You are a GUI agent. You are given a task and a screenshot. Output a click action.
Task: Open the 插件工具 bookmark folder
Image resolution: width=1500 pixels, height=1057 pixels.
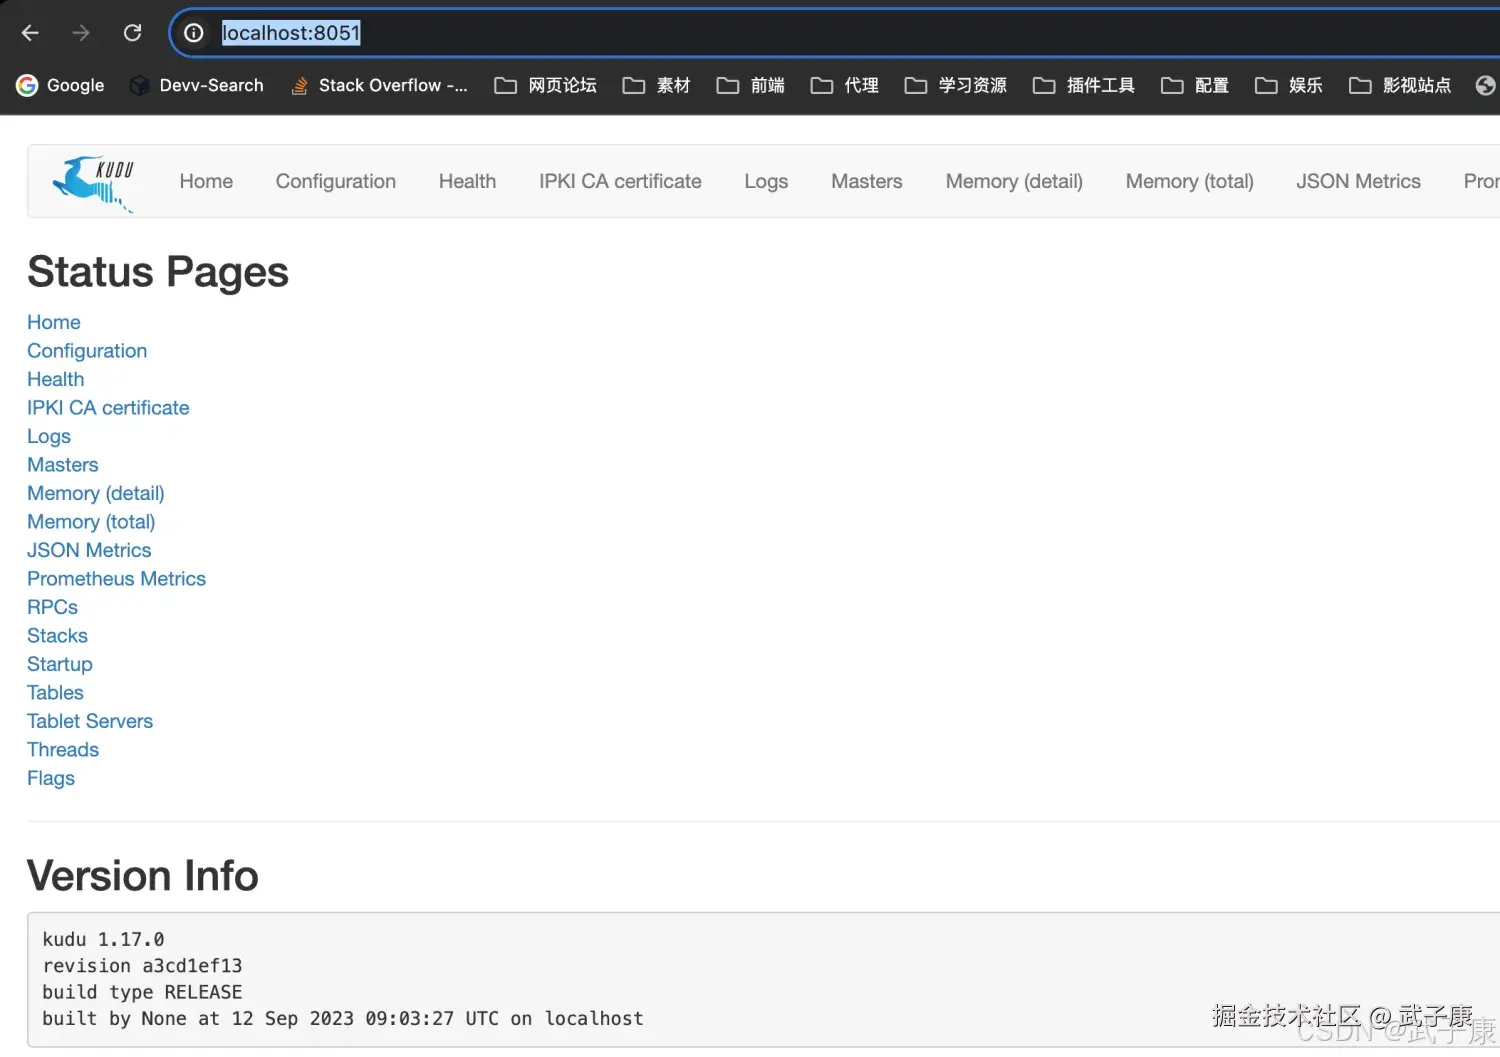pos(1084,85)
